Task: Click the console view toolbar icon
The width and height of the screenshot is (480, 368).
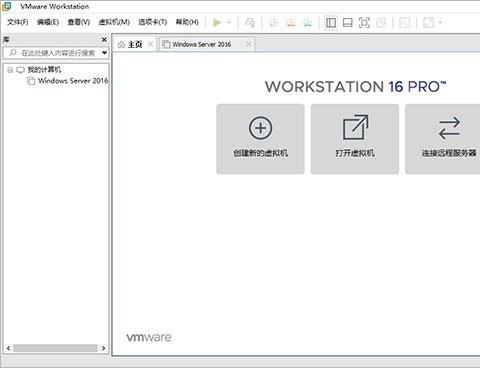Action: pyautogui.click(x=404, y=23)
